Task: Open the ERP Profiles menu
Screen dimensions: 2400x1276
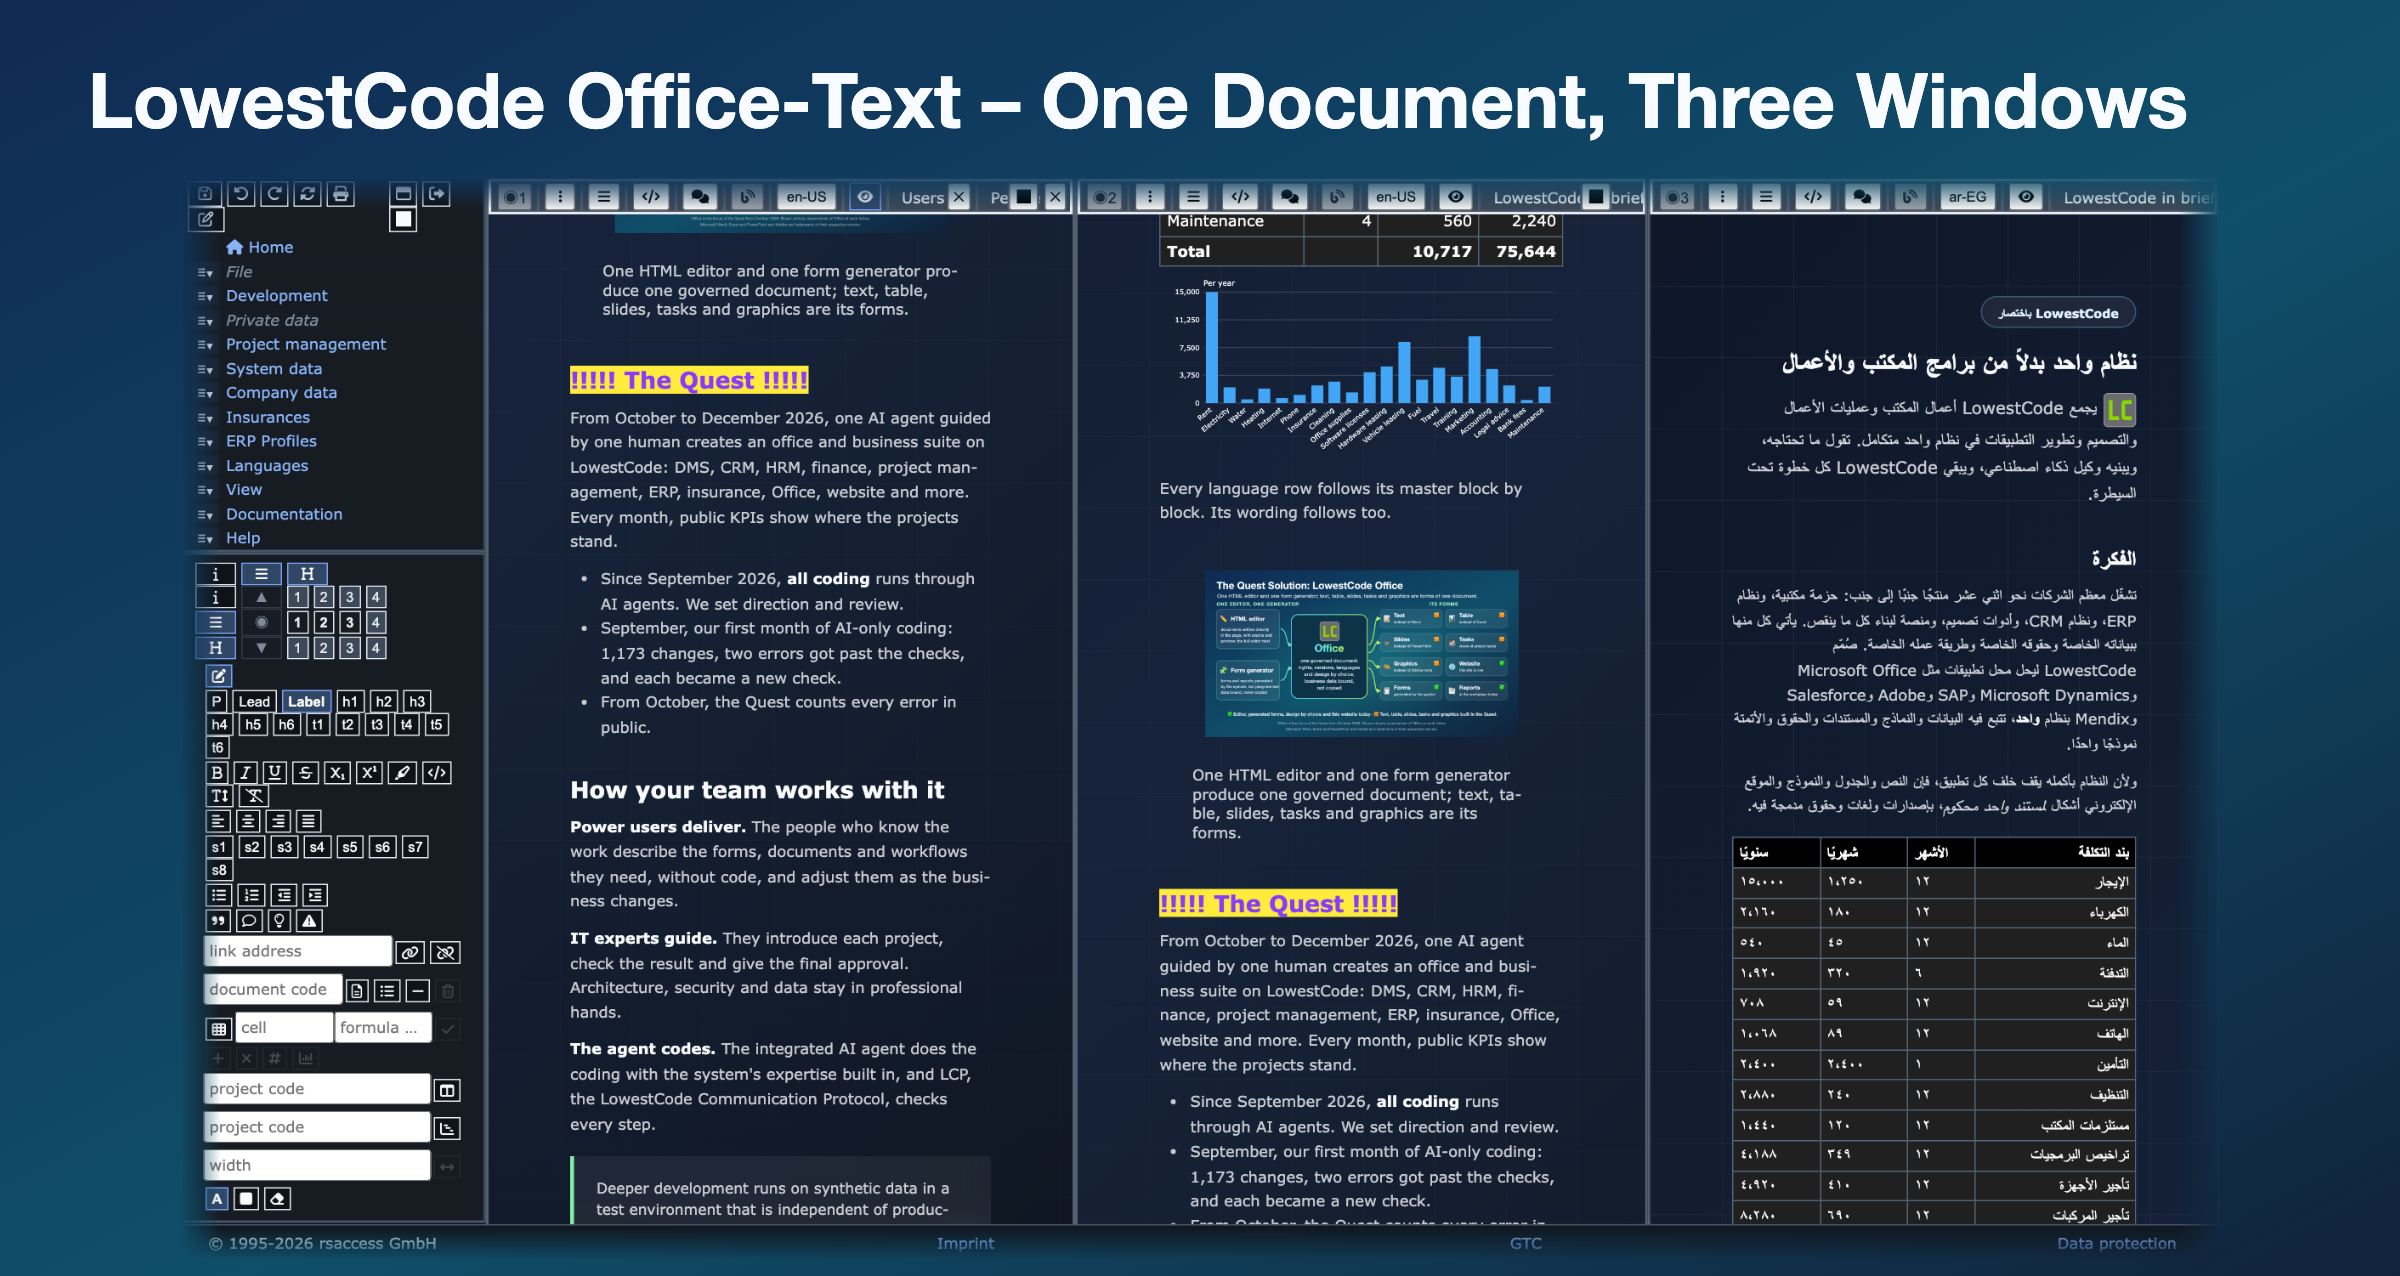Action: (271, 441)
